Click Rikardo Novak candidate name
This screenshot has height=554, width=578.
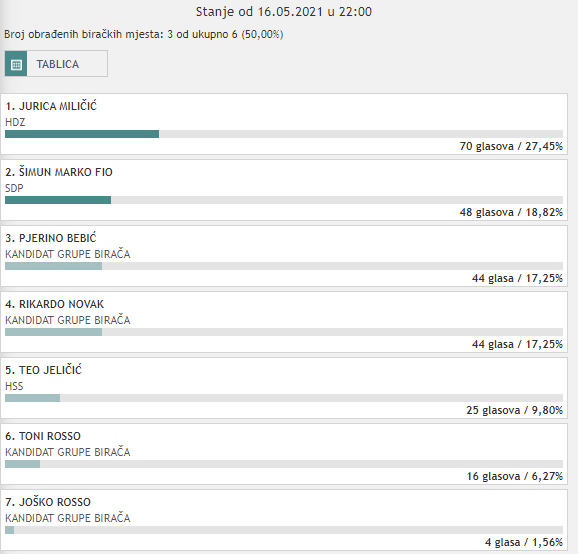click(x=55, y=304)
